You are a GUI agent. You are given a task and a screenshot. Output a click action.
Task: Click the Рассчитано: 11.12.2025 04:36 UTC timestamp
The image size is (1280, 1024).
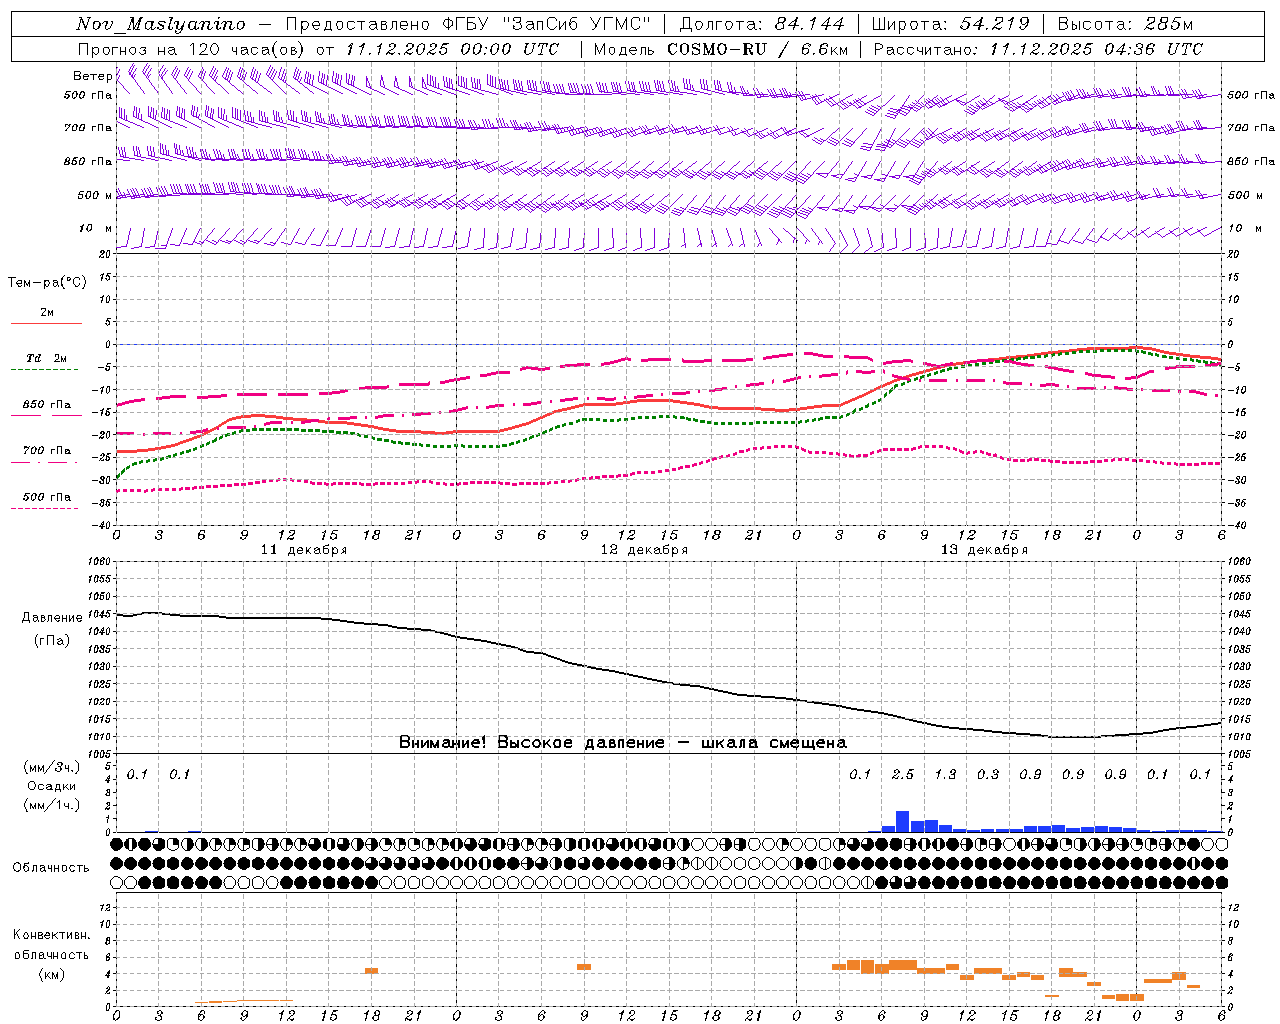(1038, 49)
